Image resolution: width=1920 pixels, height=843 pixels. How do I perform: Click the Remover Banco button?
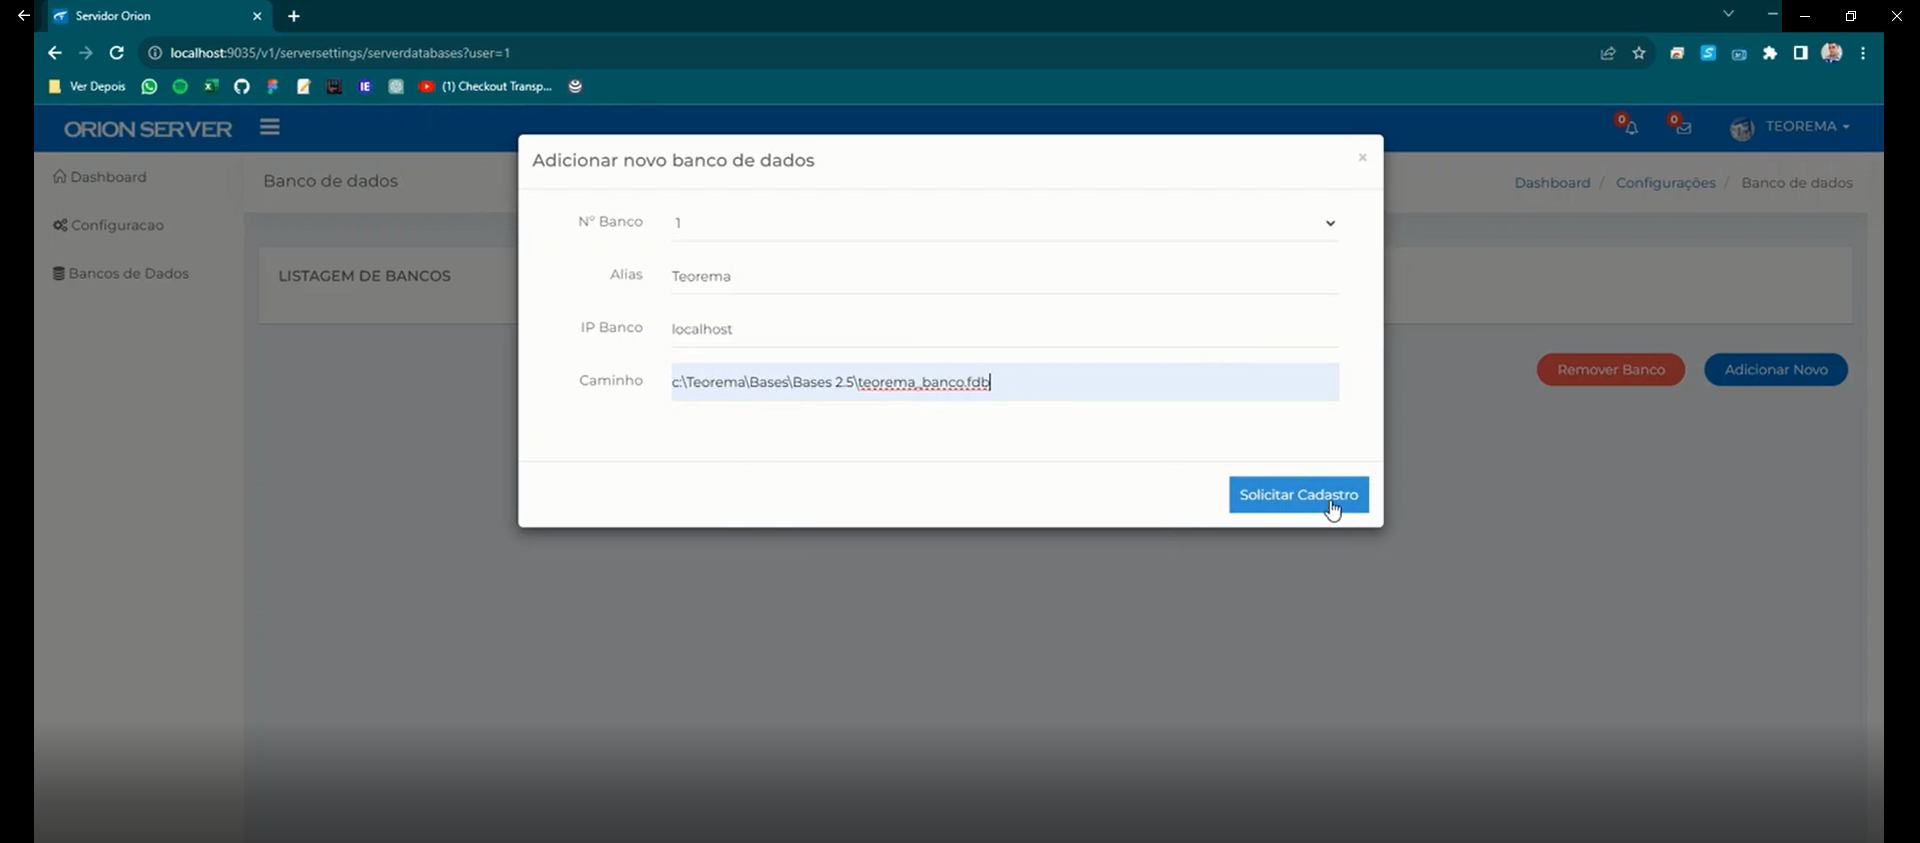[1610, 370]
